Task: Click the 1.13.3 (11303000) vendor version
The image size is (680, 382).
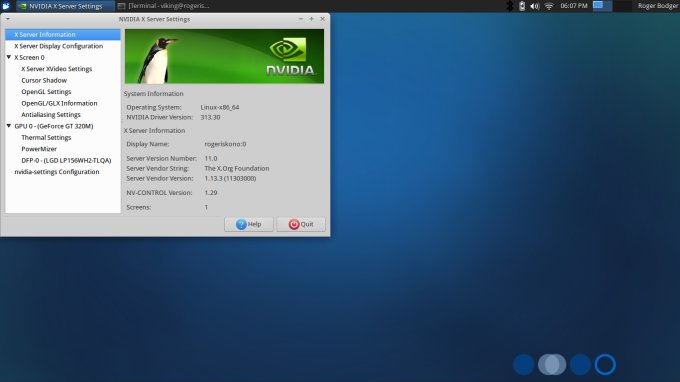Action: click(230, 179)
